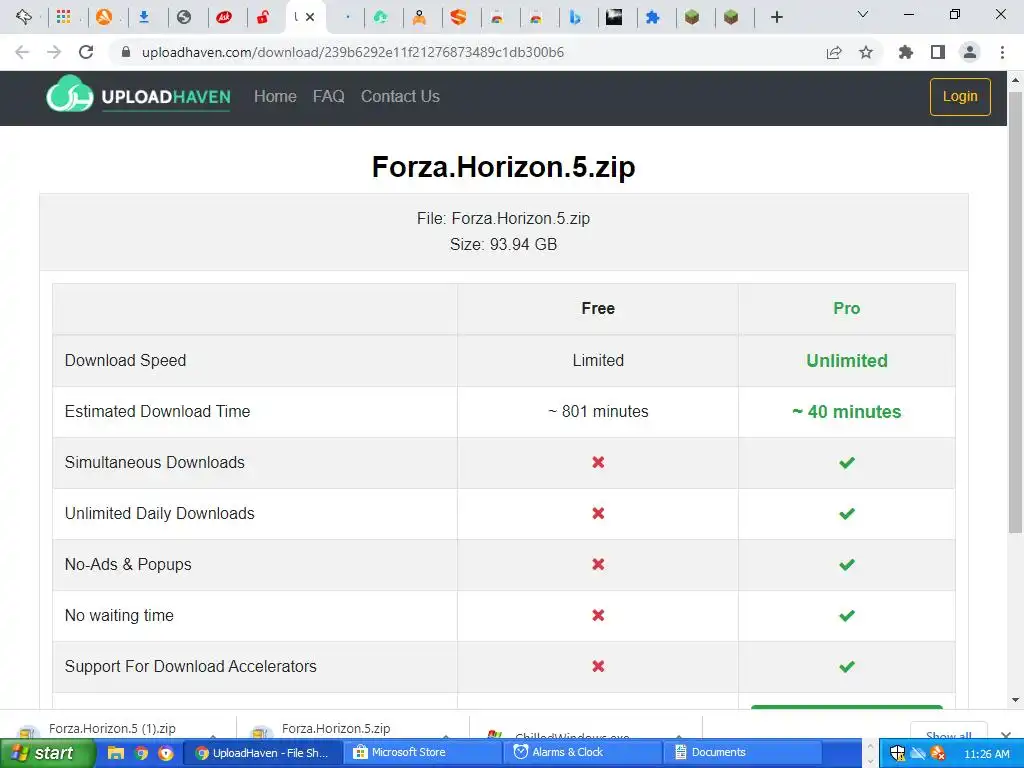1024x768 pixels.
Task: Switch to the Bing tab
Action: [575, 17]
